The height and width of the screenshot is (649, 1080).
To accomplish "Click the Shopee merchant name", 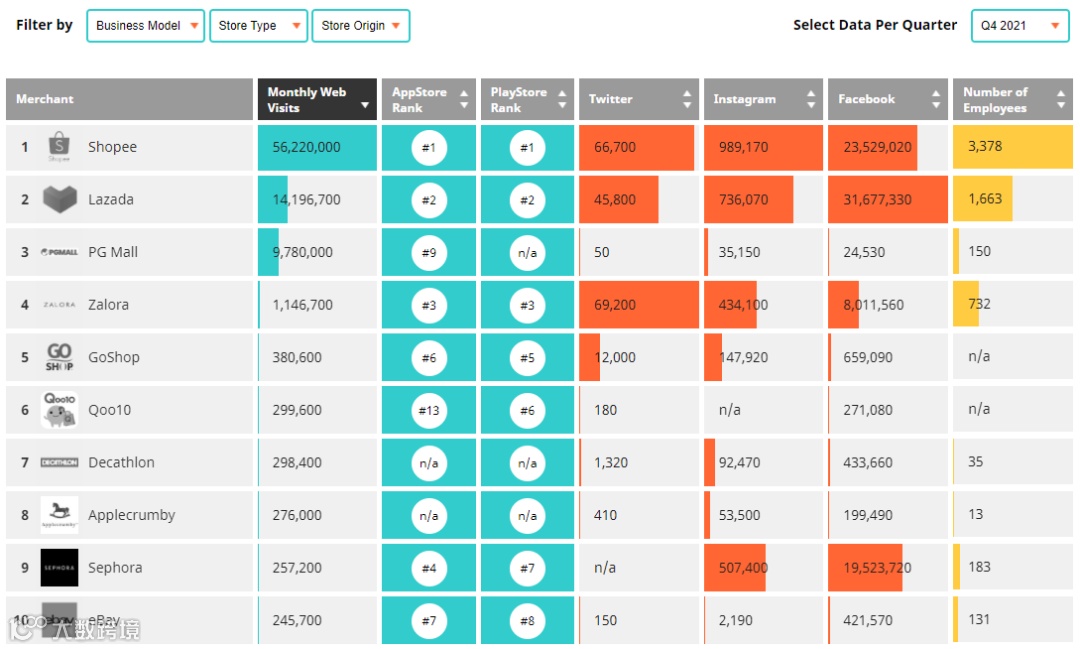I will coord(112,147).
